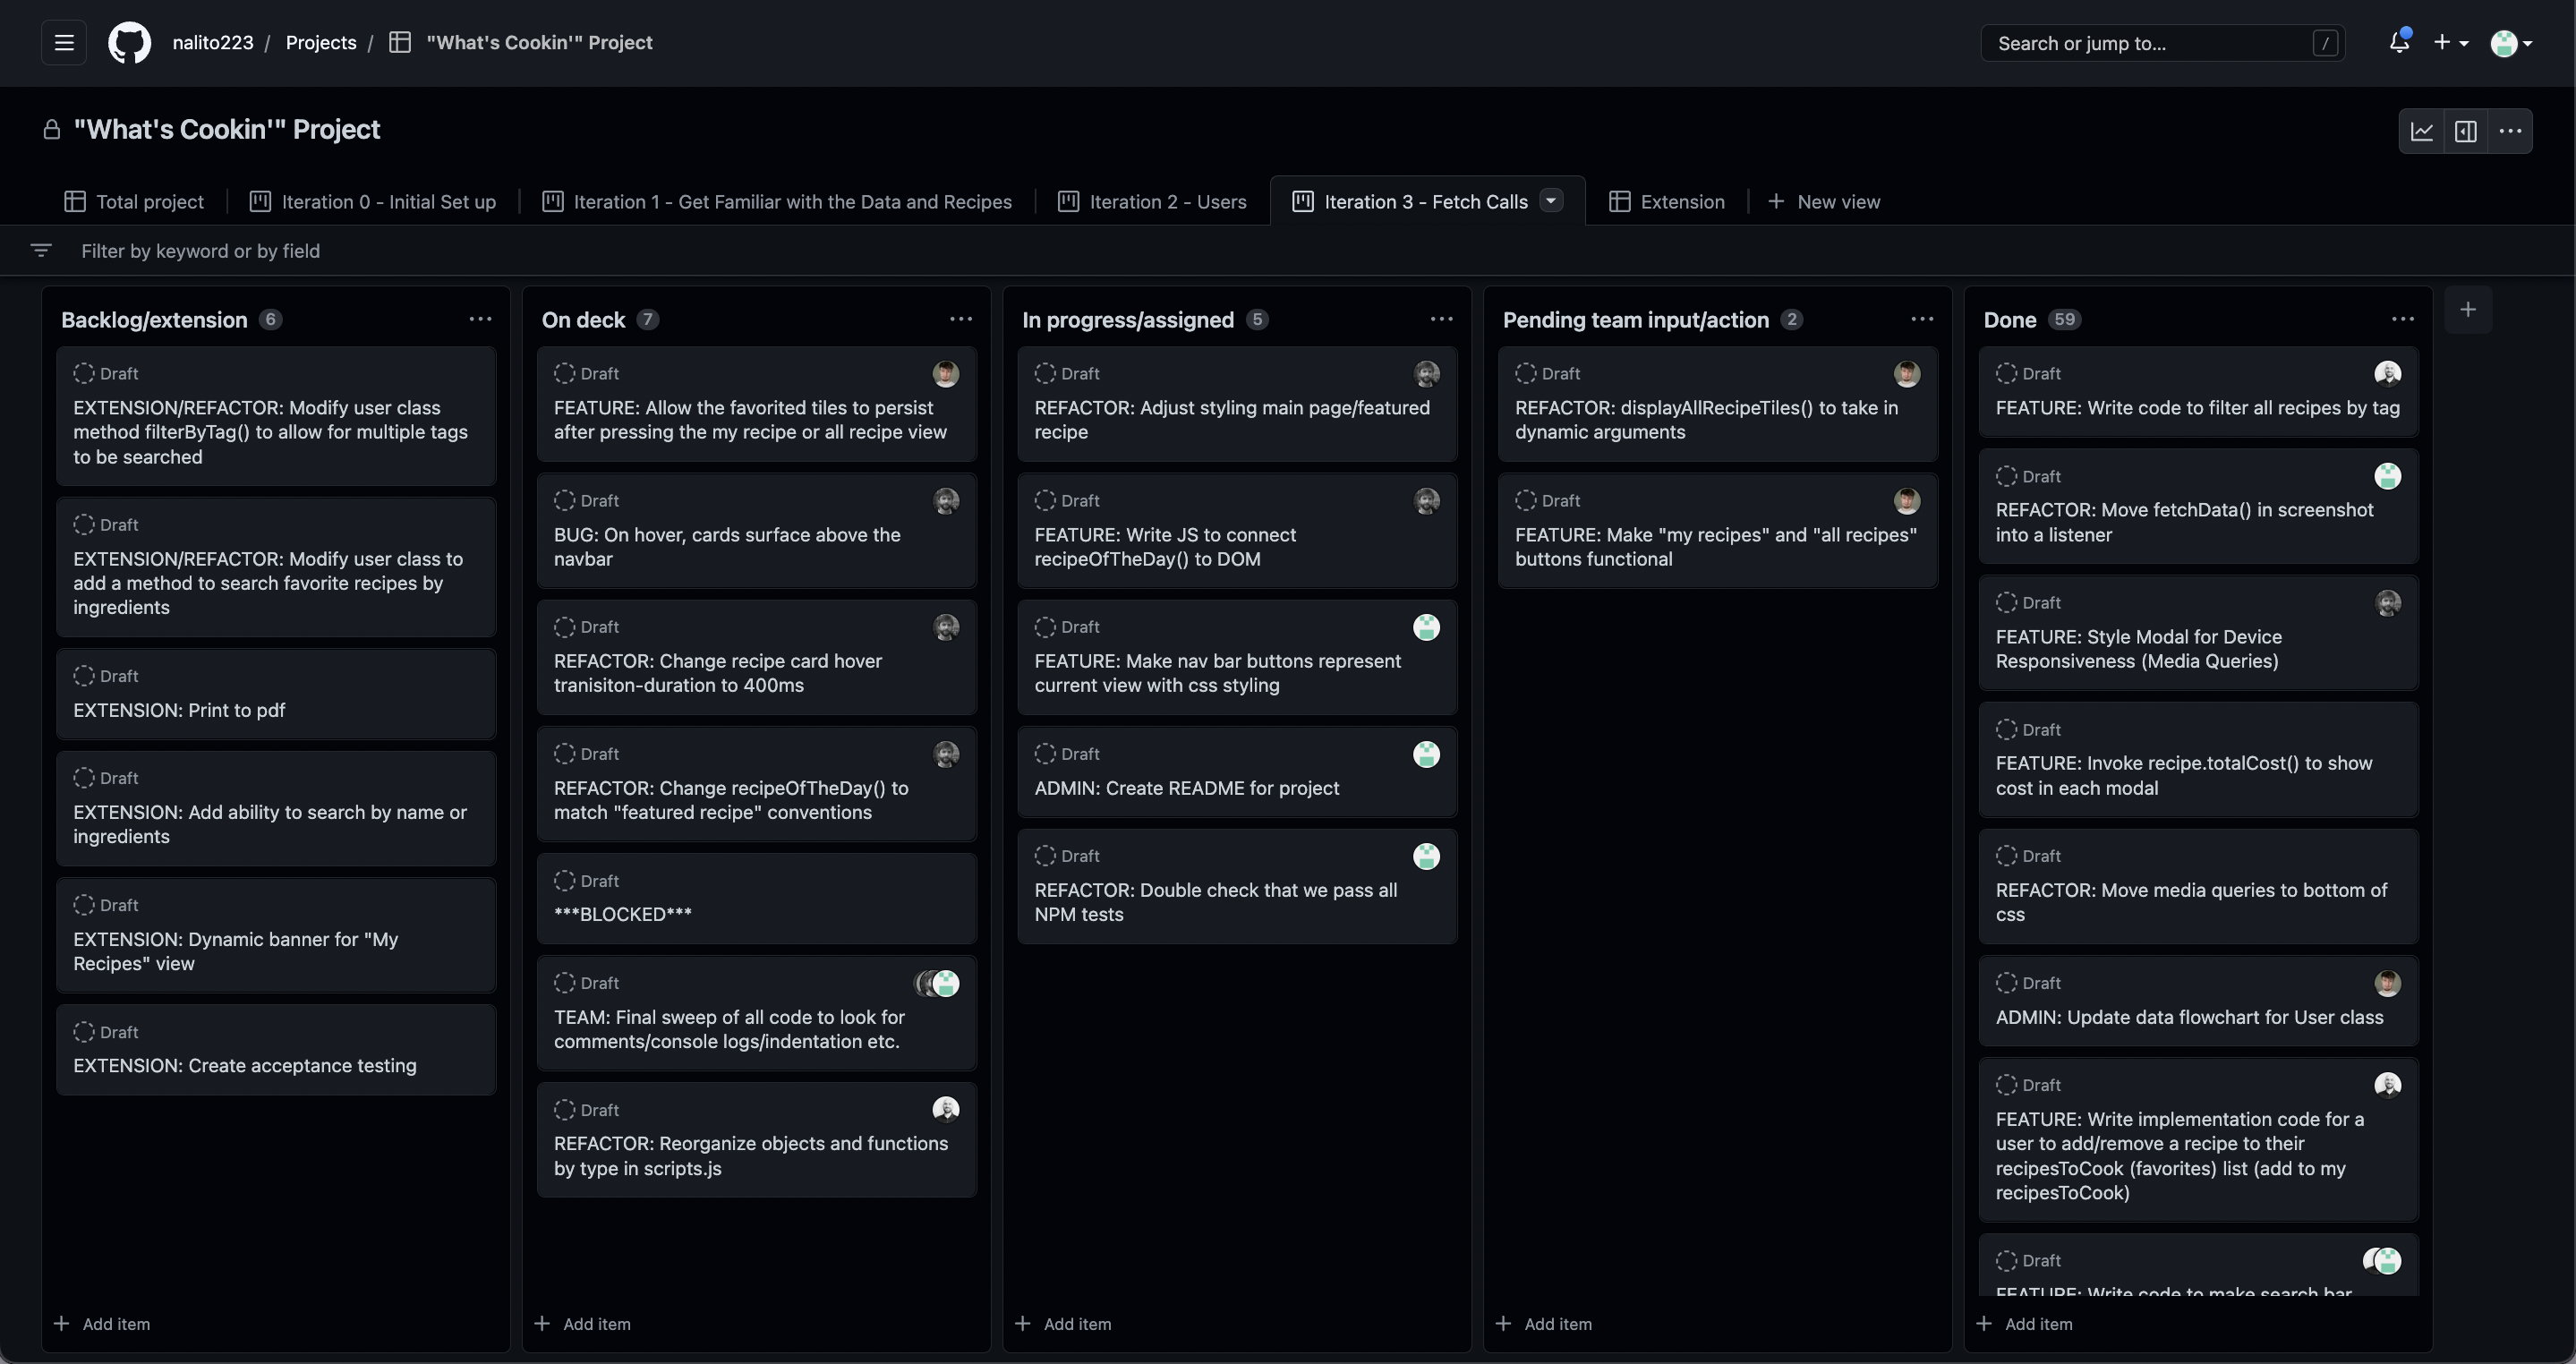The height and width of the screenshot is (1364, 2576).
Task: Click the lock icon beside project title
Action: coord(52,130)
